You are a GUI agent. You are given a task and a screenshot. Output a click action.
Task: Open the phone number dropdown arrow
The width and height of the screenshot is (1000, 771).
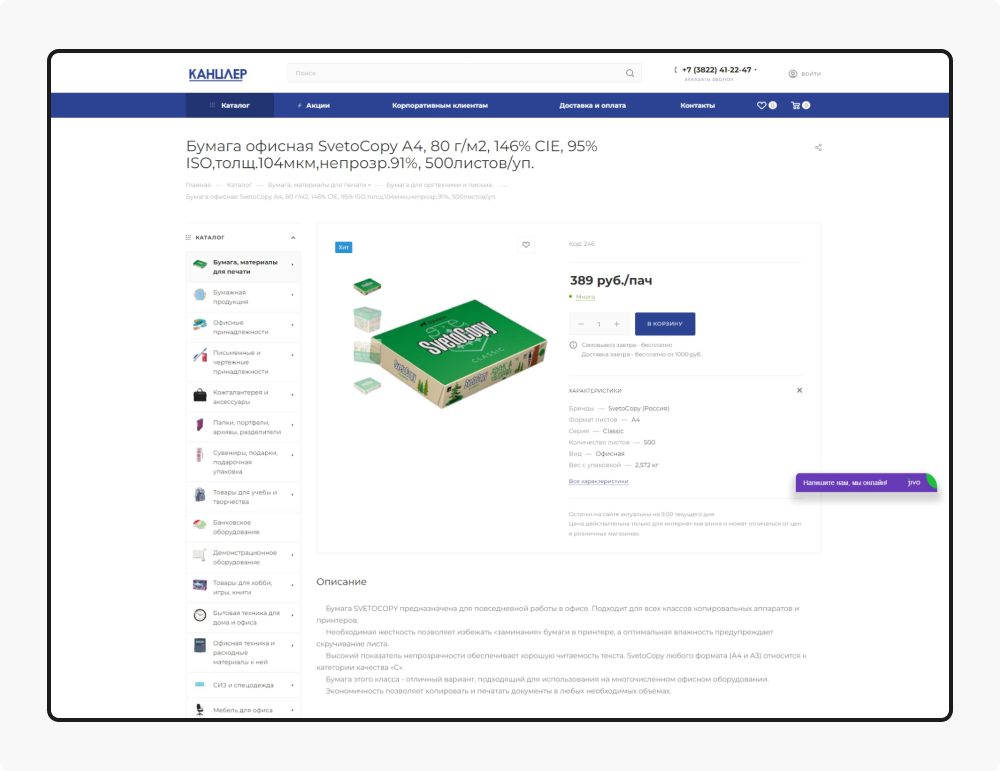756,70
